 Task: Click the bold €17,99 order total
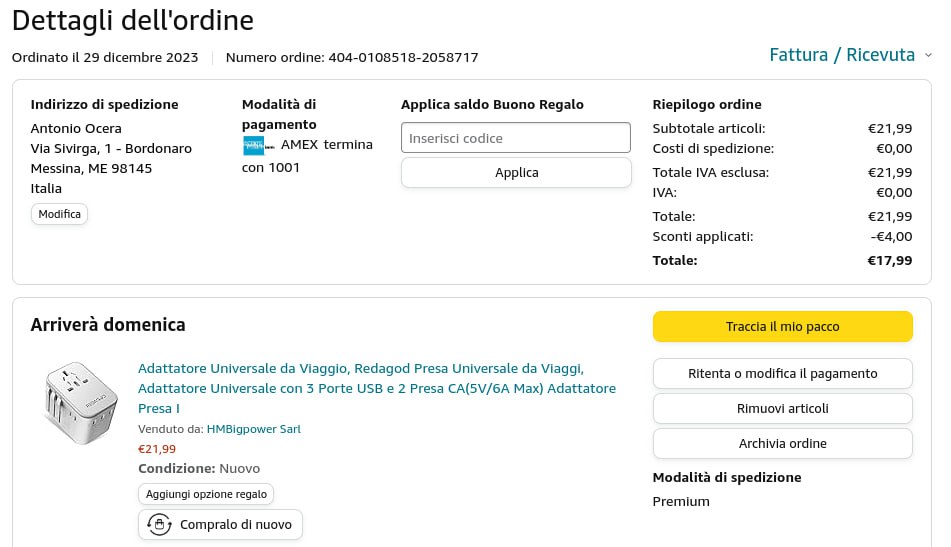click(x=889, y=260)
